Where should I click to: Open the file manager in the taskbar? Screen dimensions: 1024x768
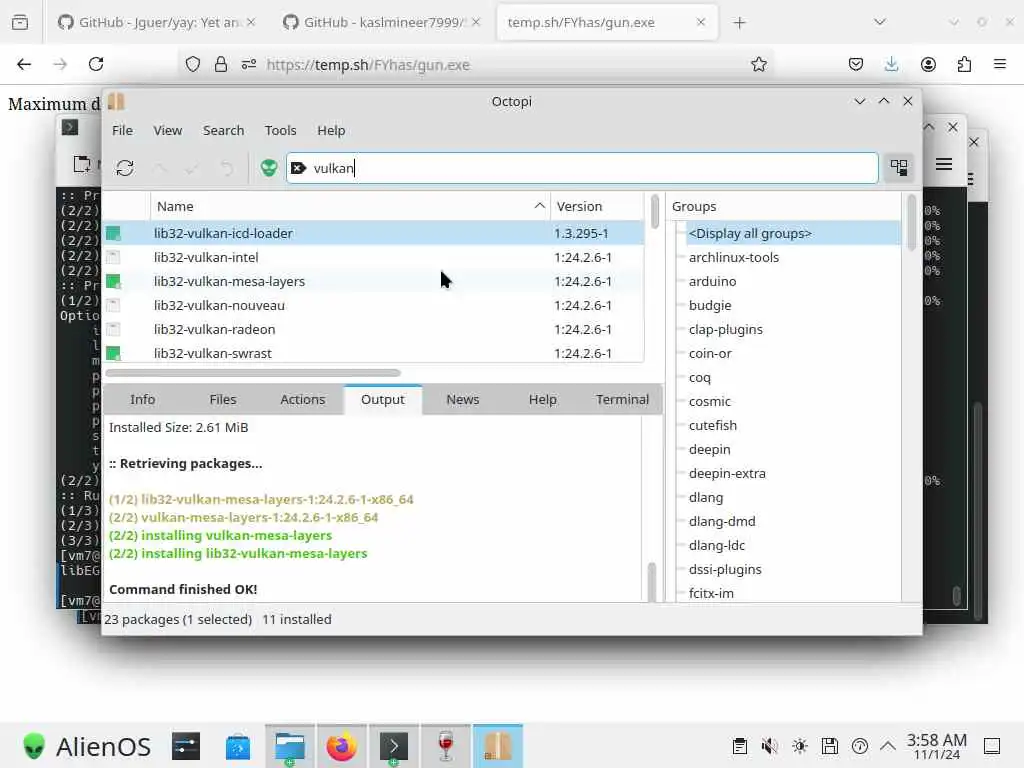click(290, 746)
